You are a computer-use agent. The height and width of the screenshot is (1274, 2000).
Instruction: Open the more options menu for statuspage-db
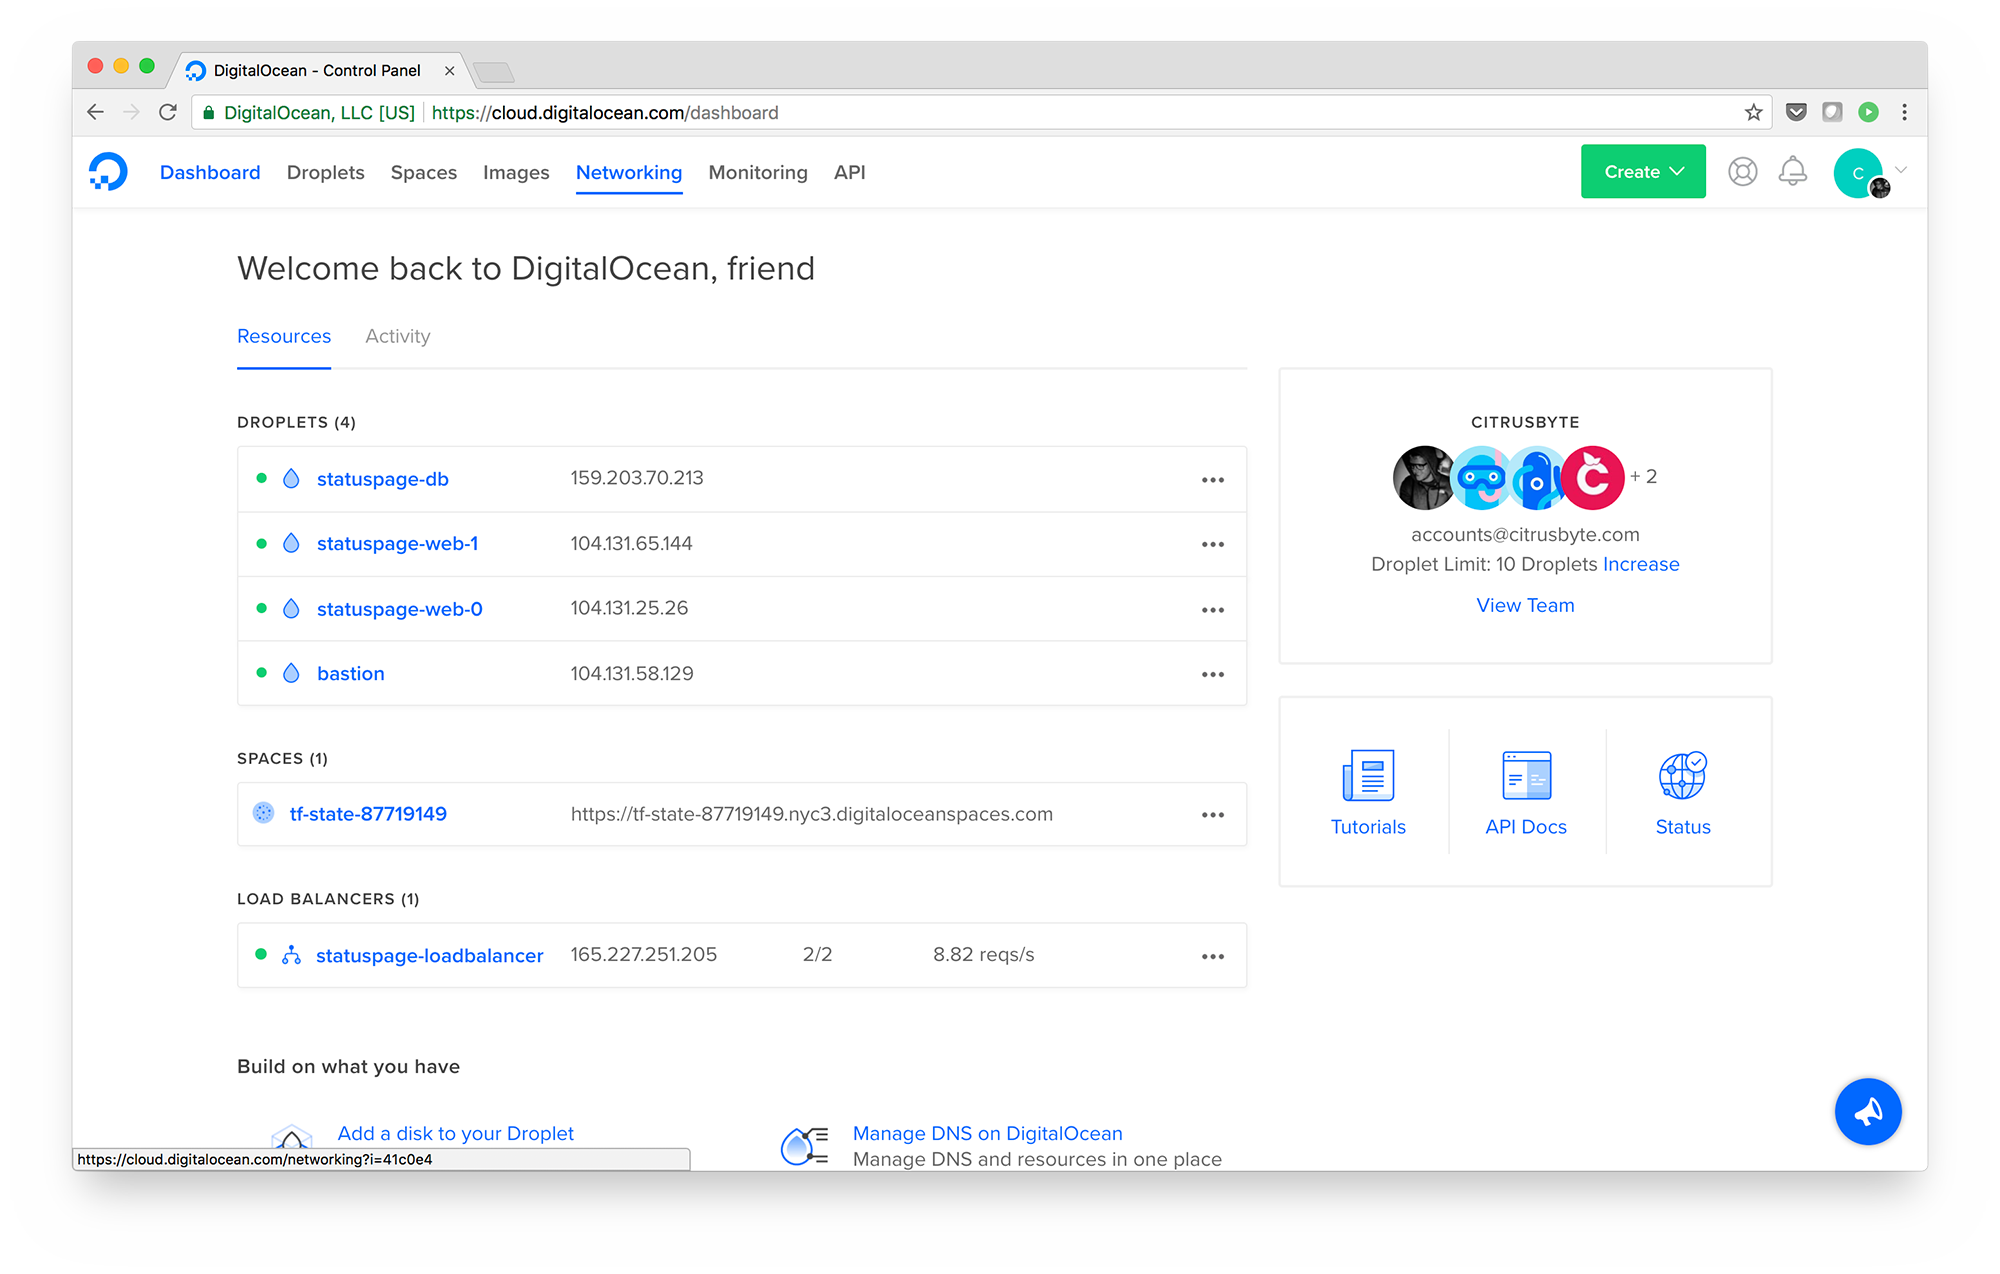(1212, 480)
